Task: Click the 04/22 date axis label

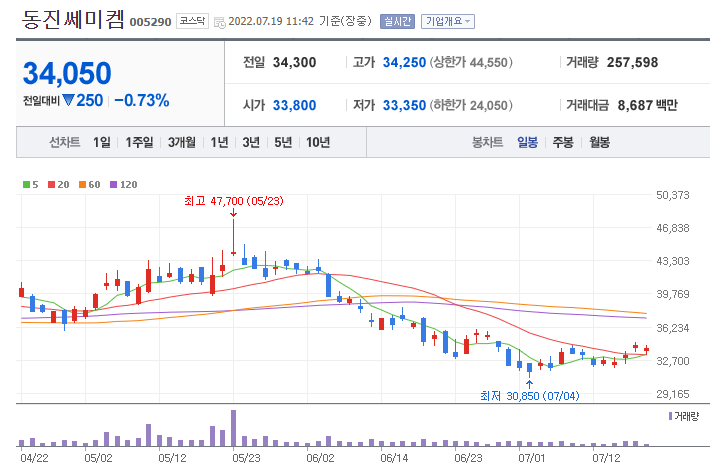Action: coord(34,458)
